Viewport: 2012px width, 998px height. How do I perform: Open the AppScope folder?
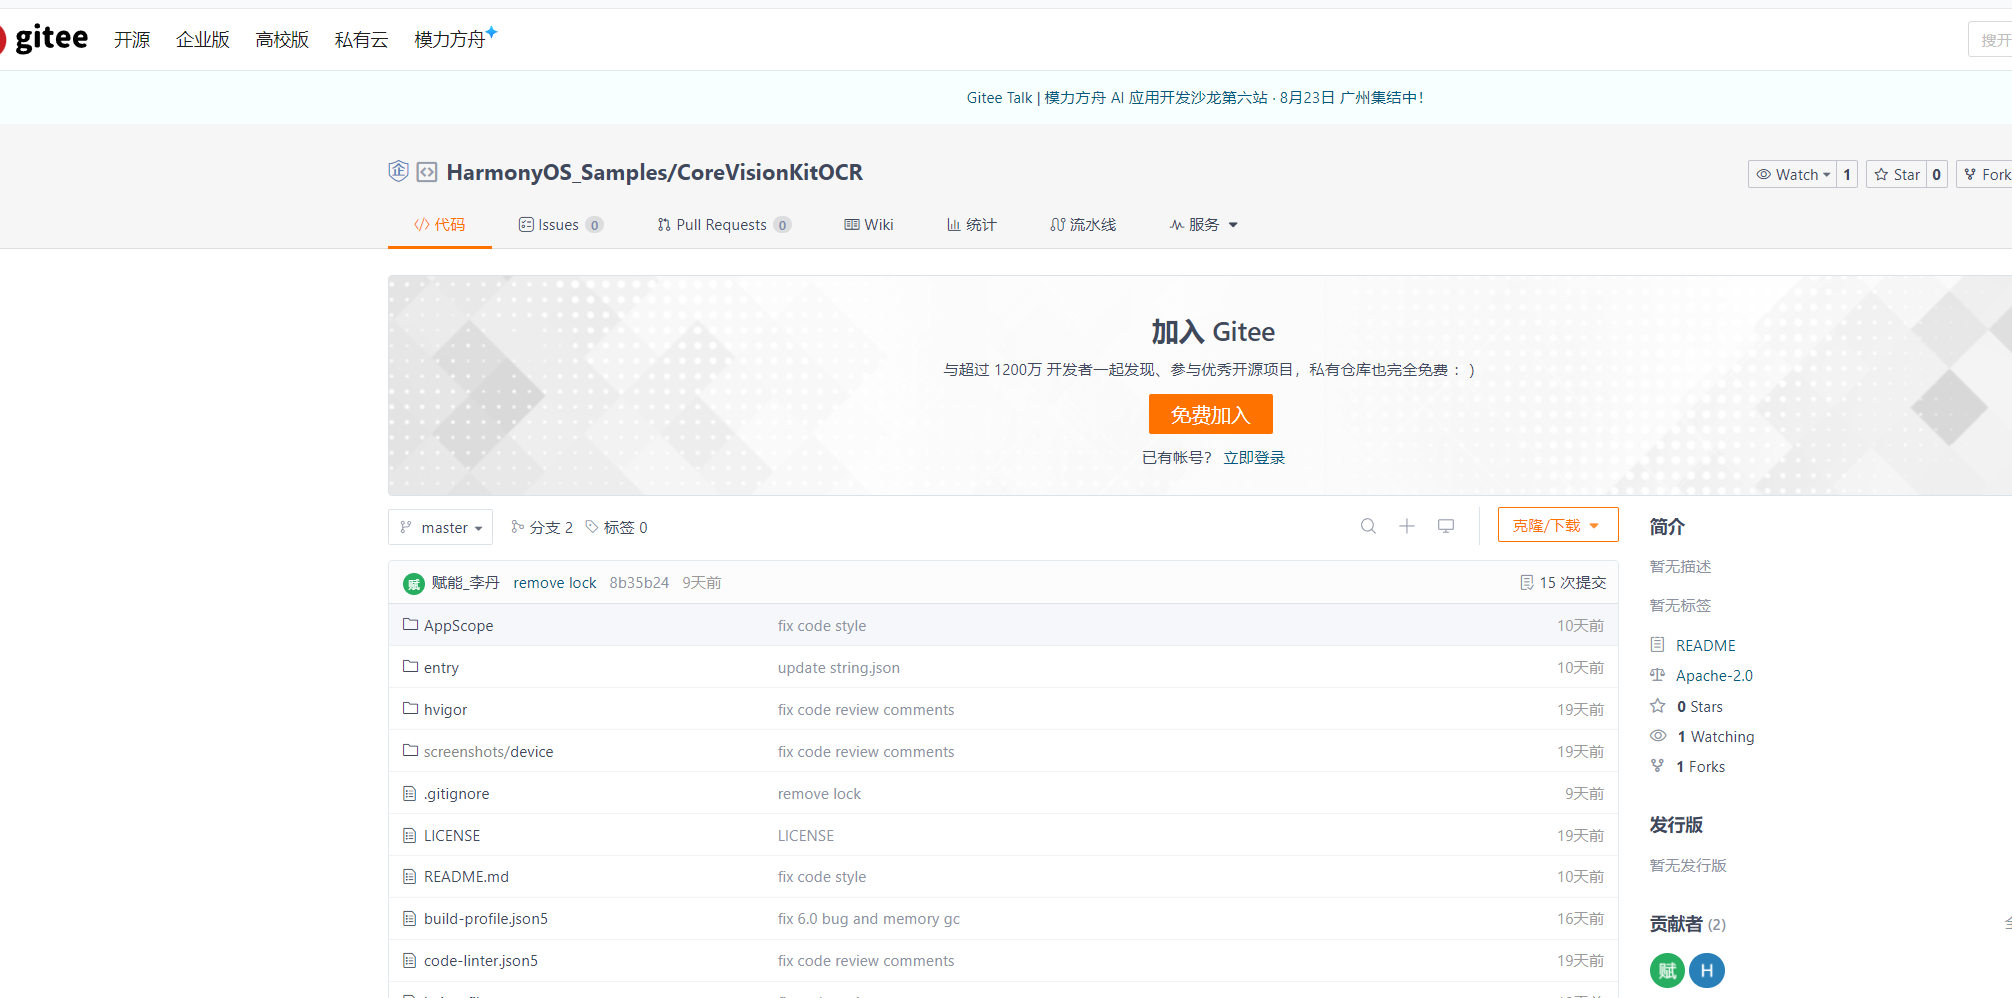pyautogui.click(x=458, y=625)
